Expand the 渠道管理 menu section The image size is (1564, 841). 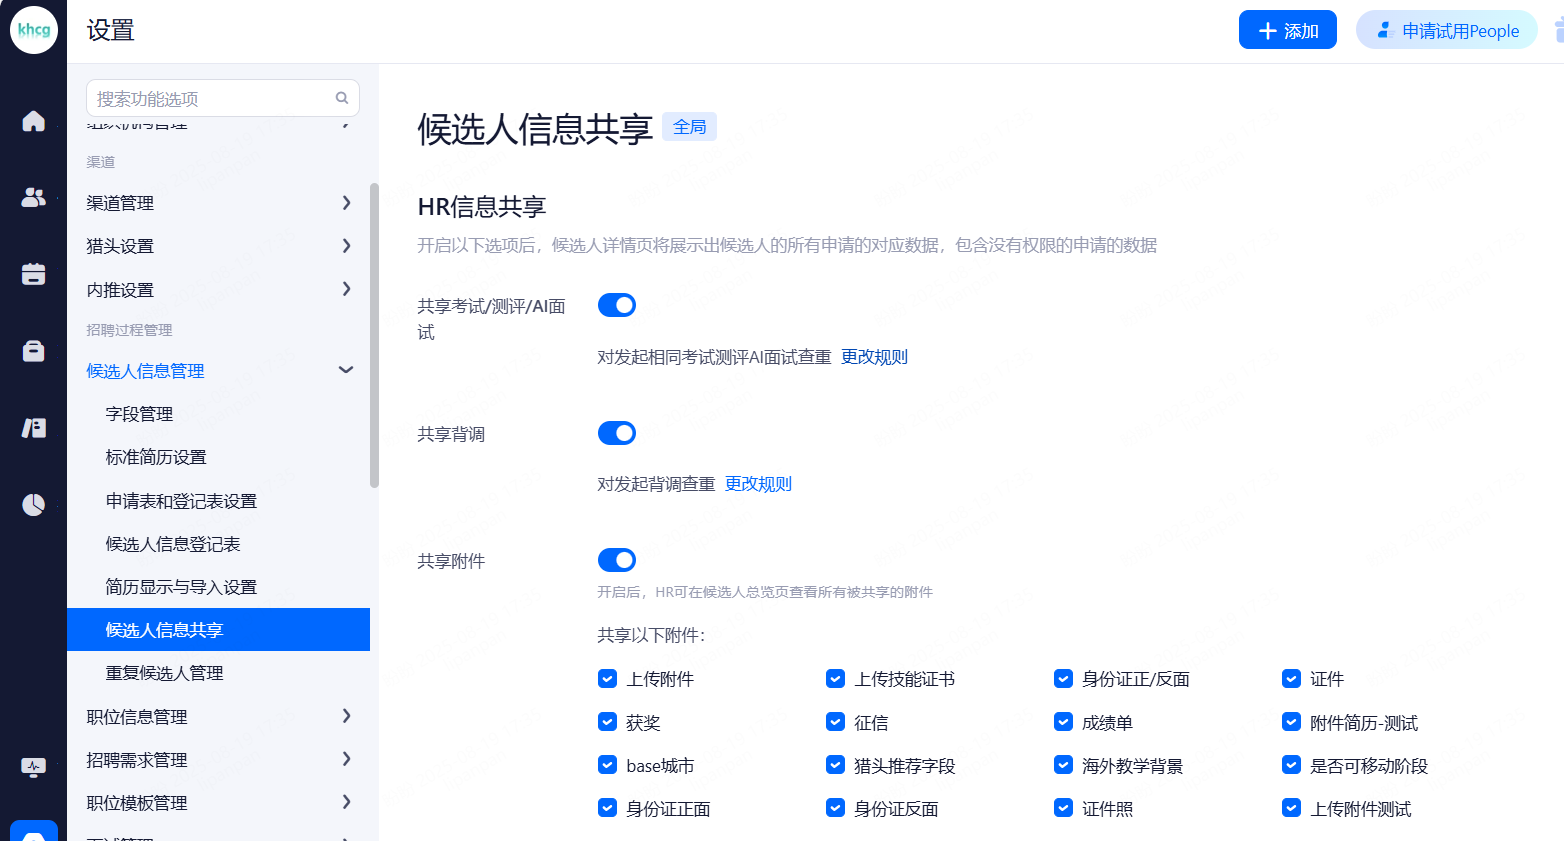218,203
